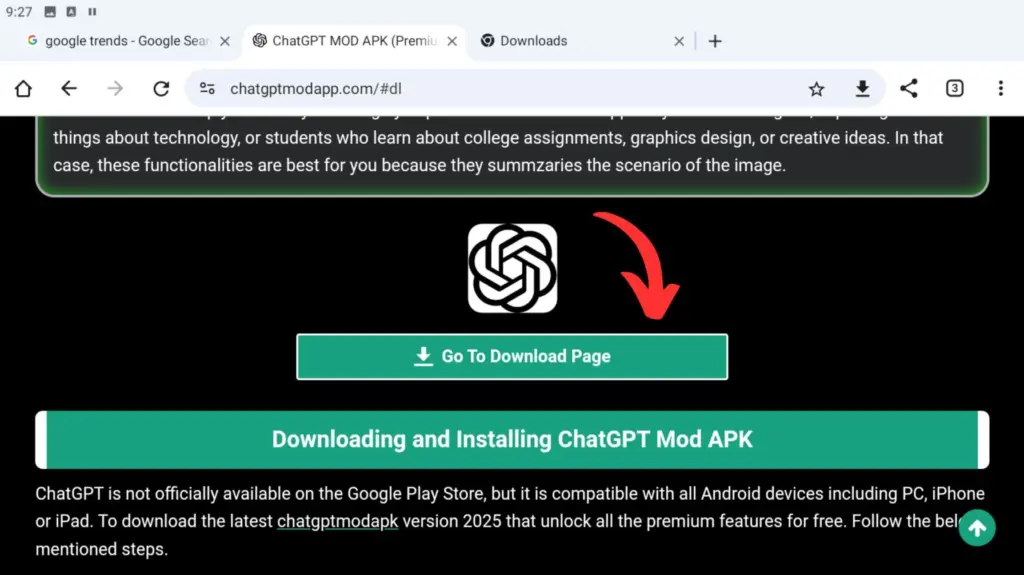Screen dimensions: 1024x575
Task: Bookmark this page with the star
Action: click(x=816, y=89)
